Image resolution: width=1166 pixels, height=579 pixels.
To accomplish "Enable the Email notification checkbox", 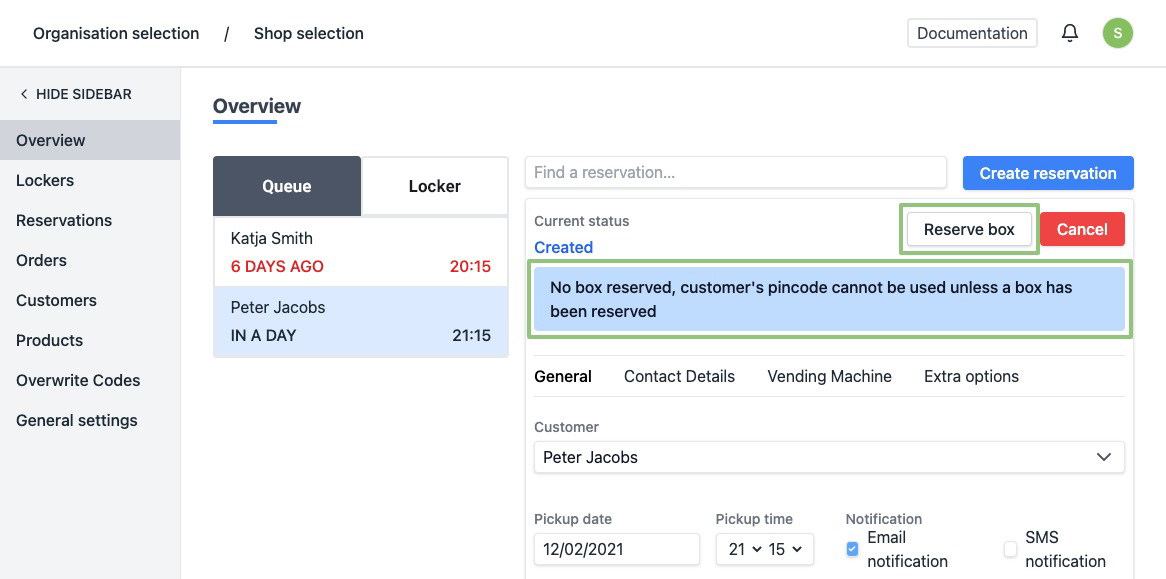I will [852, 549].
